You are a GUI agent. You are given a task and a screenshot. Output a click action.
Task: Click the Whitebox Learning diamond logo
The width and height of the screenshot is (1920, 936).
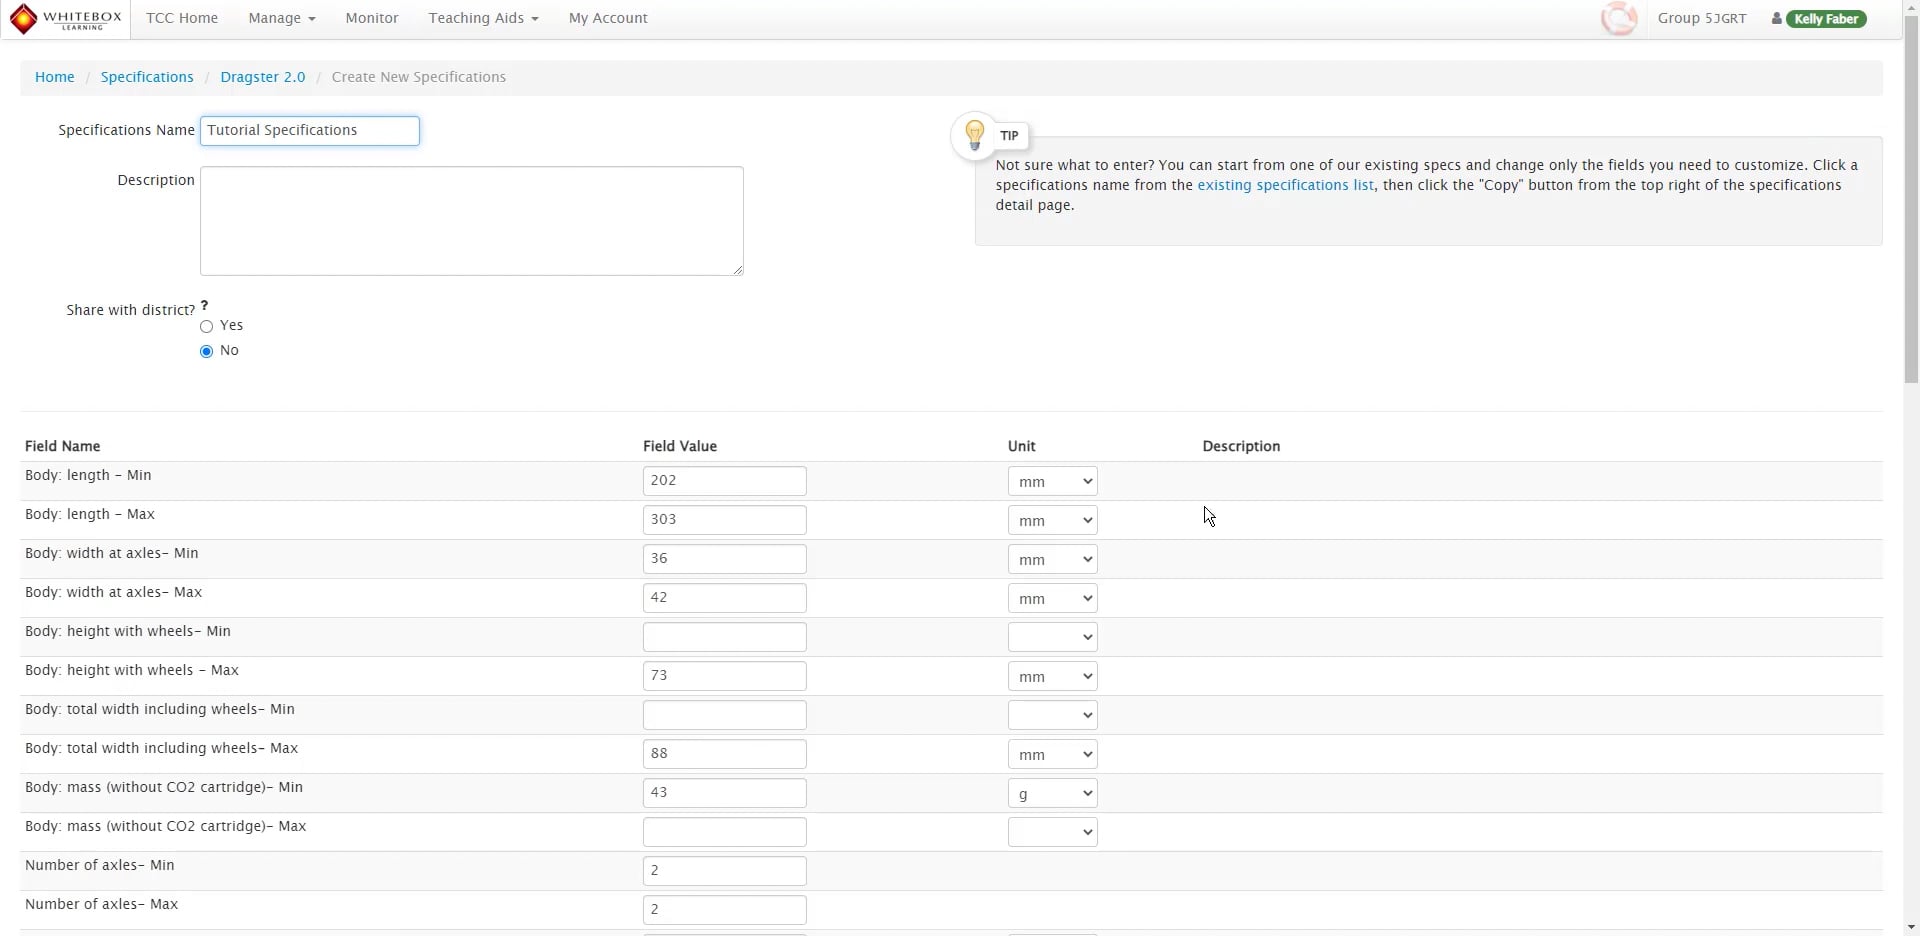pyautogui.click(x=25, y=18)
